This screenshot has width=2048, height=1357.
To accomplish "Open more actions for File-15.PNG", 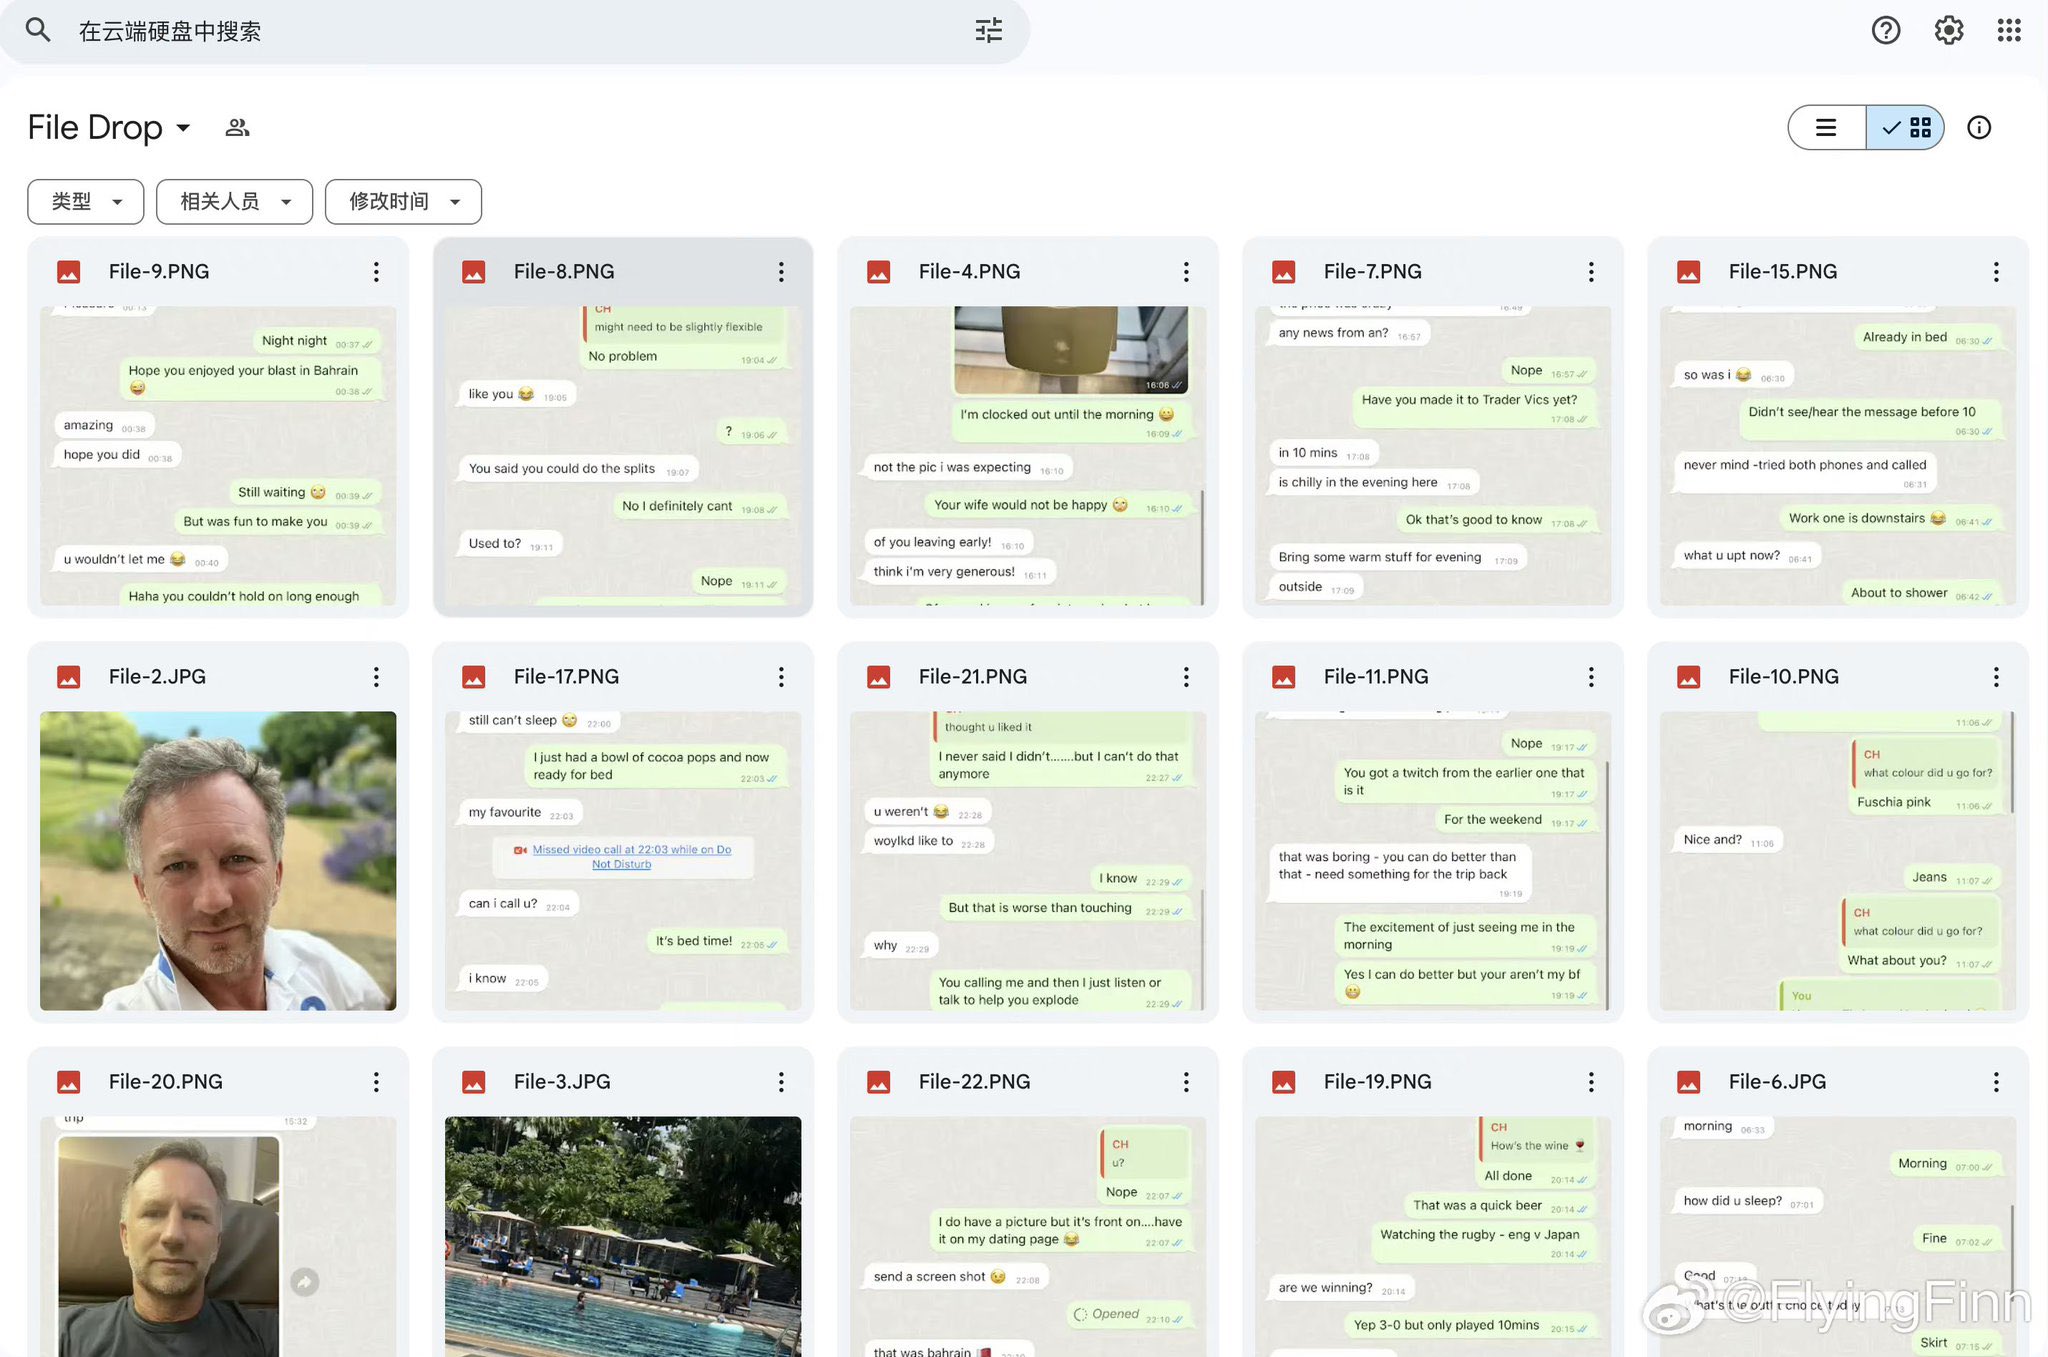I will tap(1996, 272).
